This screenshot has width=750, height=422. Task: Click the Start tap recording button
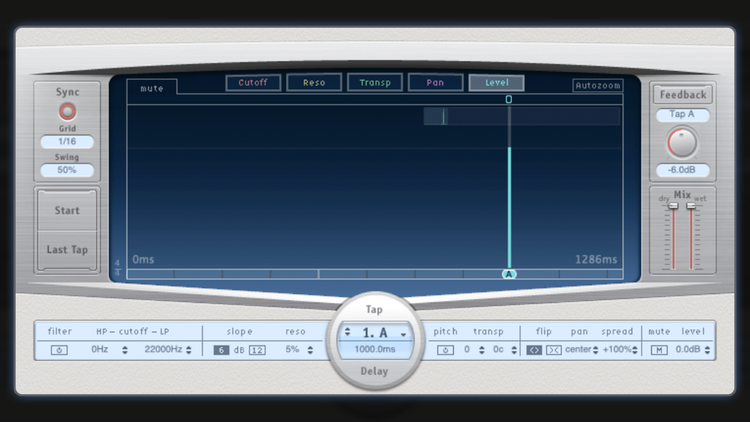click(67, 211)
